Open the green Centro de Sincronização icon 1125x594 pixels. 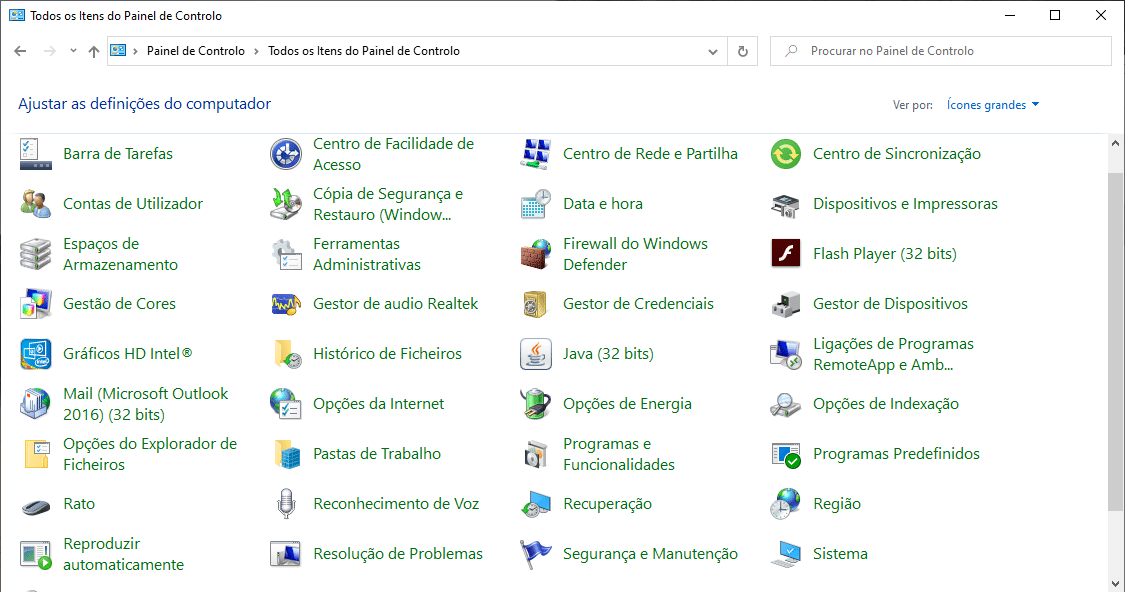pos(786,154)
